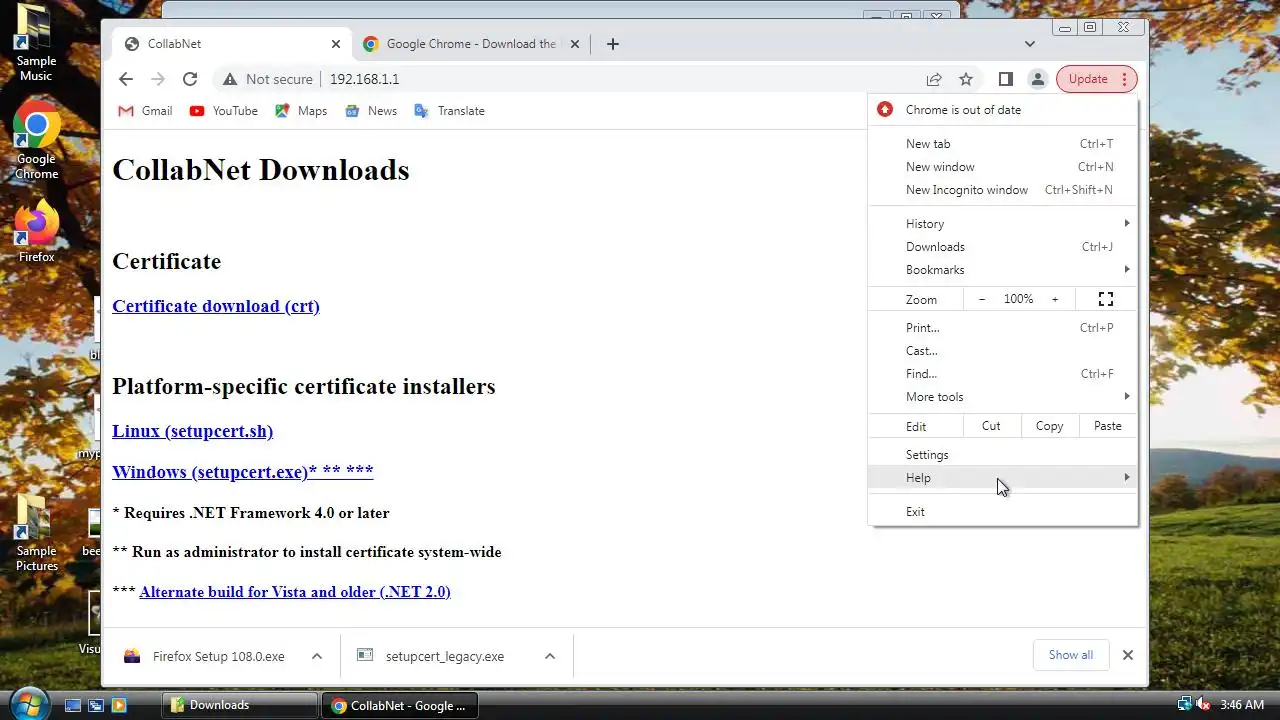This screenshot has width=1280, height=720.
Task: Expand the tab search chevron
Action: point(1030,44)
